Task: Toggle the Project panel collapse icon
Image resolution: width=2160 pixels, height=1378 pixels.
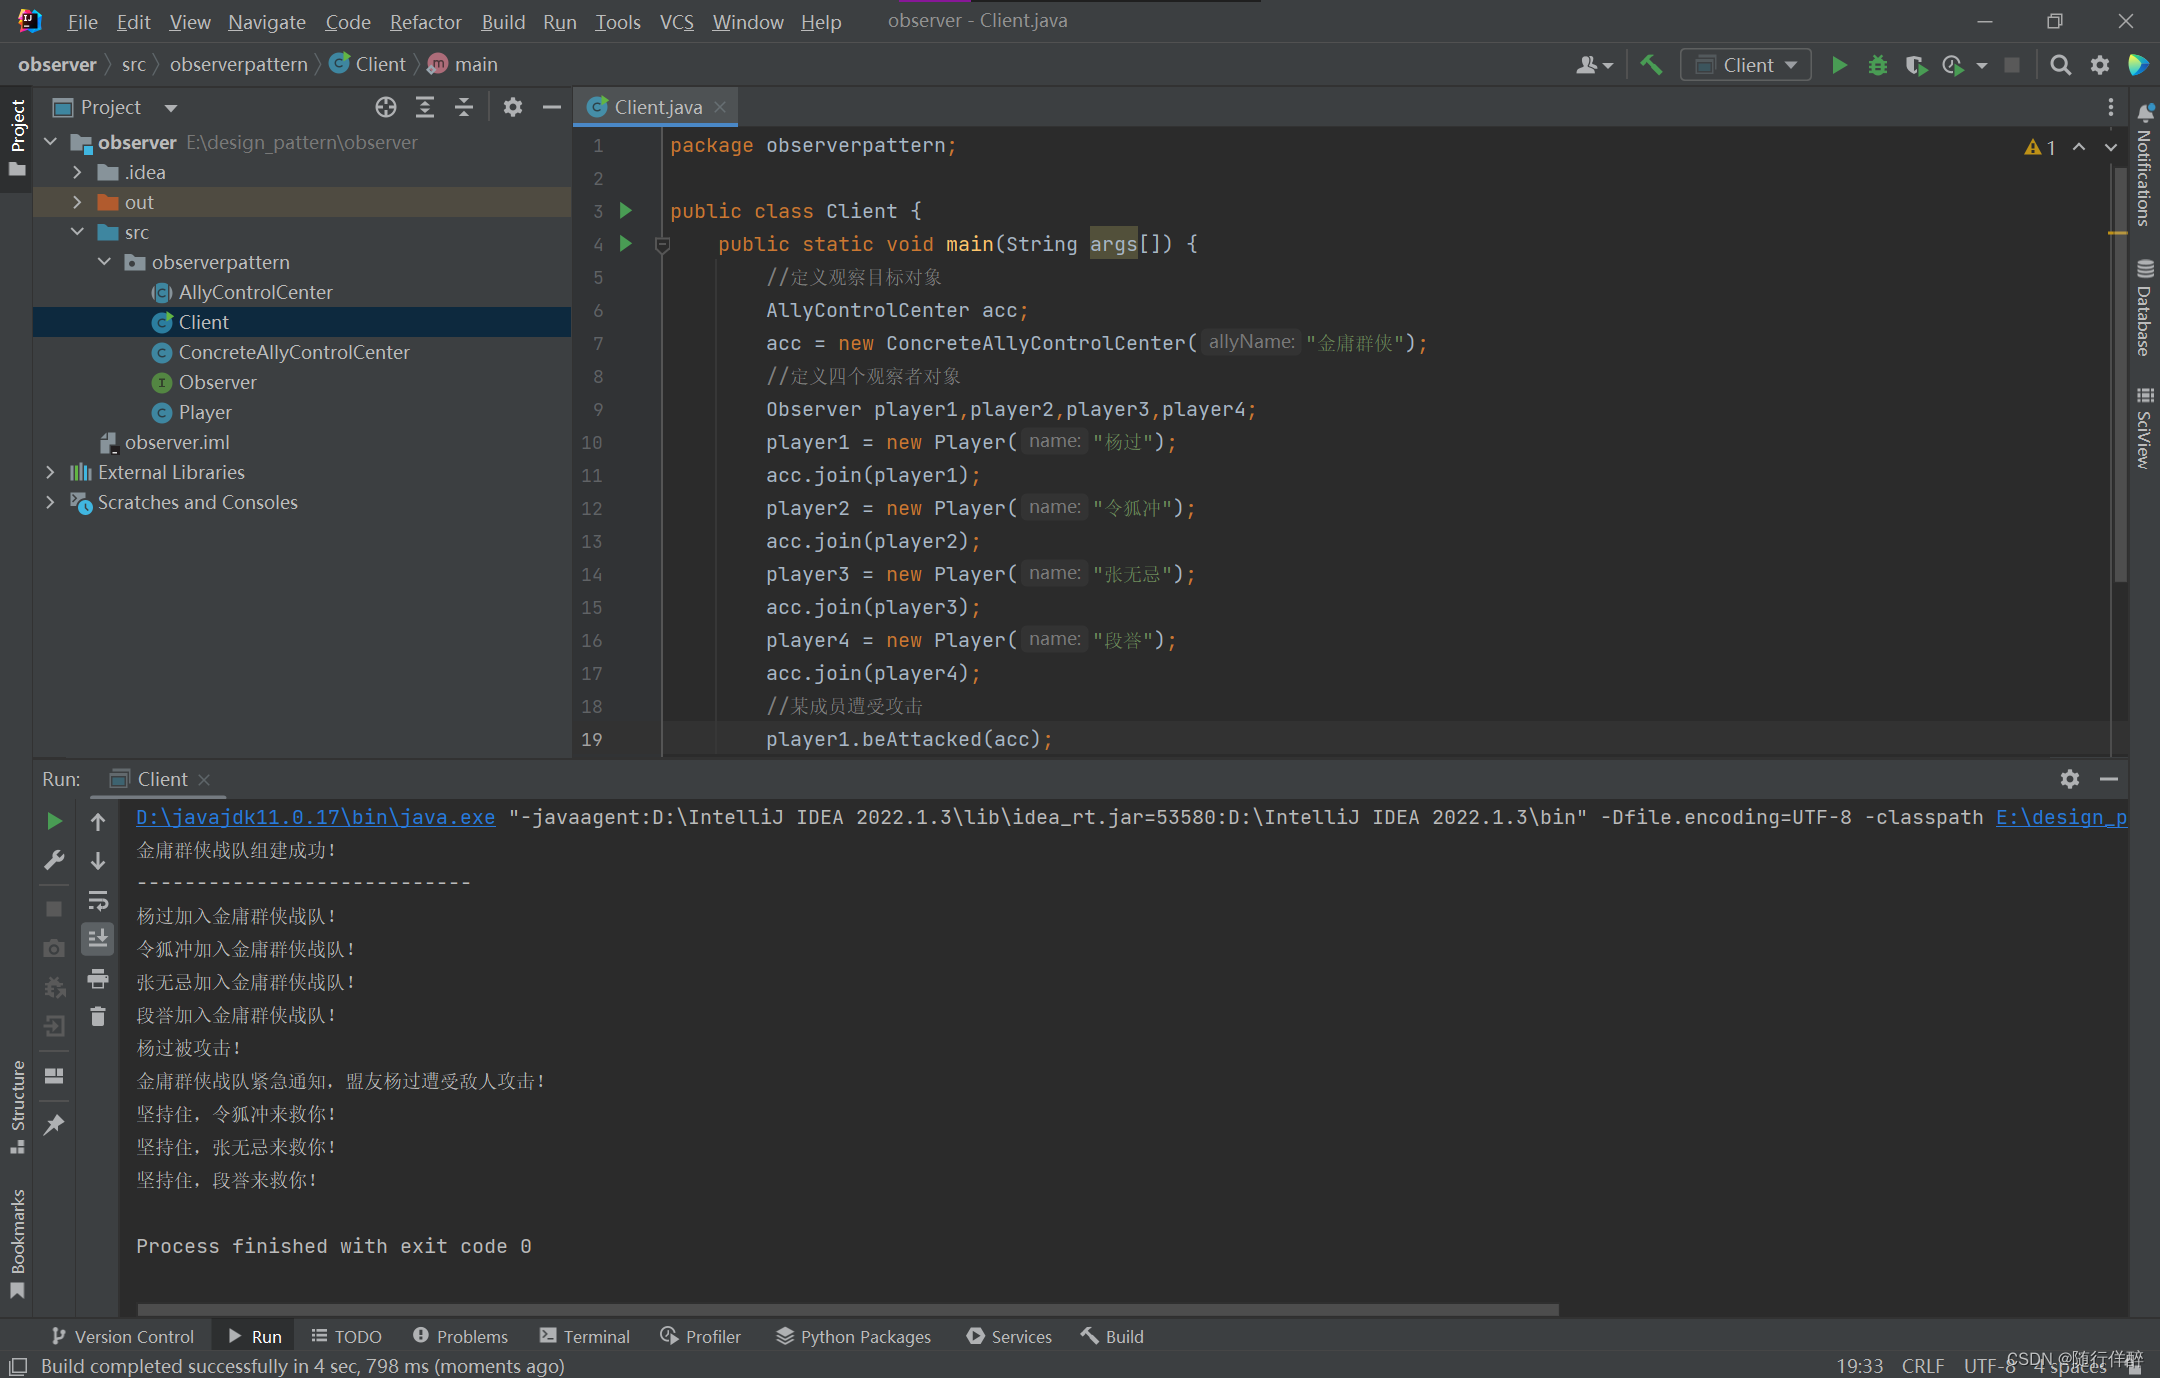Action: [551, 106]
